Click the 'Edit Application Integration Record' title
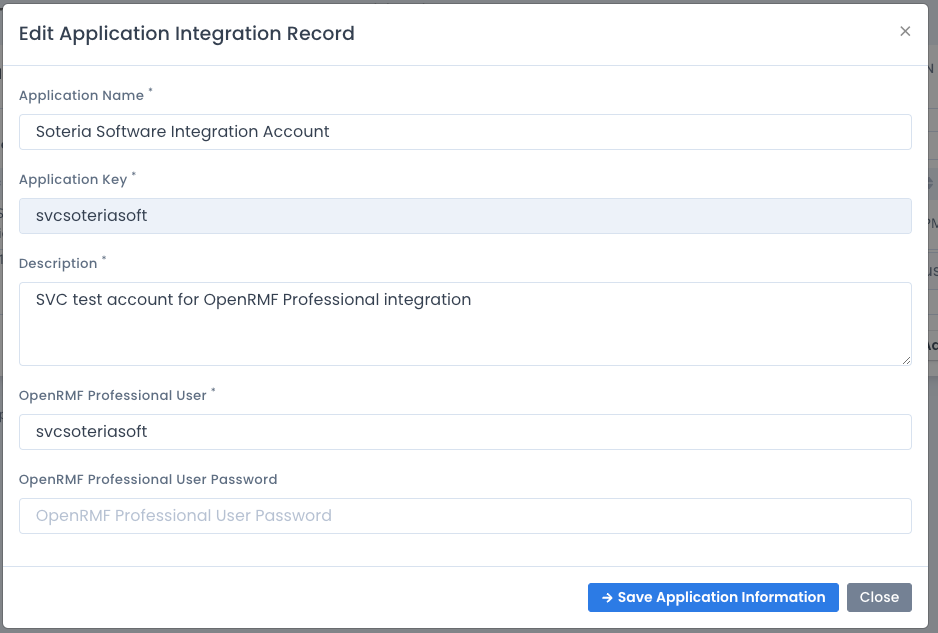Image resolution: width=938 pixels, height=633 pixels. pyautogui.click(x=187, y=34)
